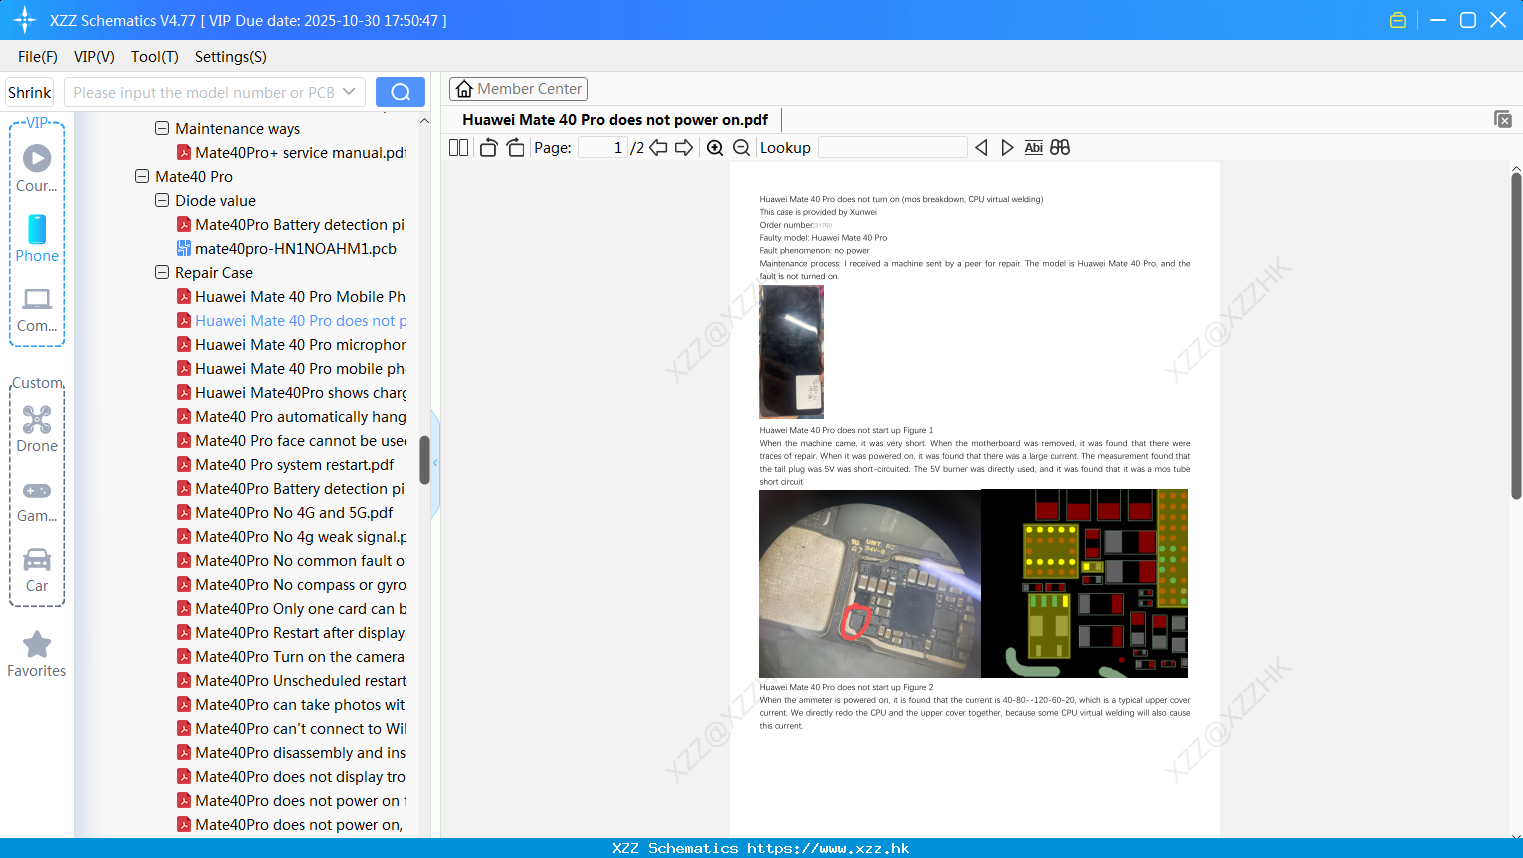Collapse the Maintenance ways node
This screenshot has width=1523, height=858.
point(162,128)
